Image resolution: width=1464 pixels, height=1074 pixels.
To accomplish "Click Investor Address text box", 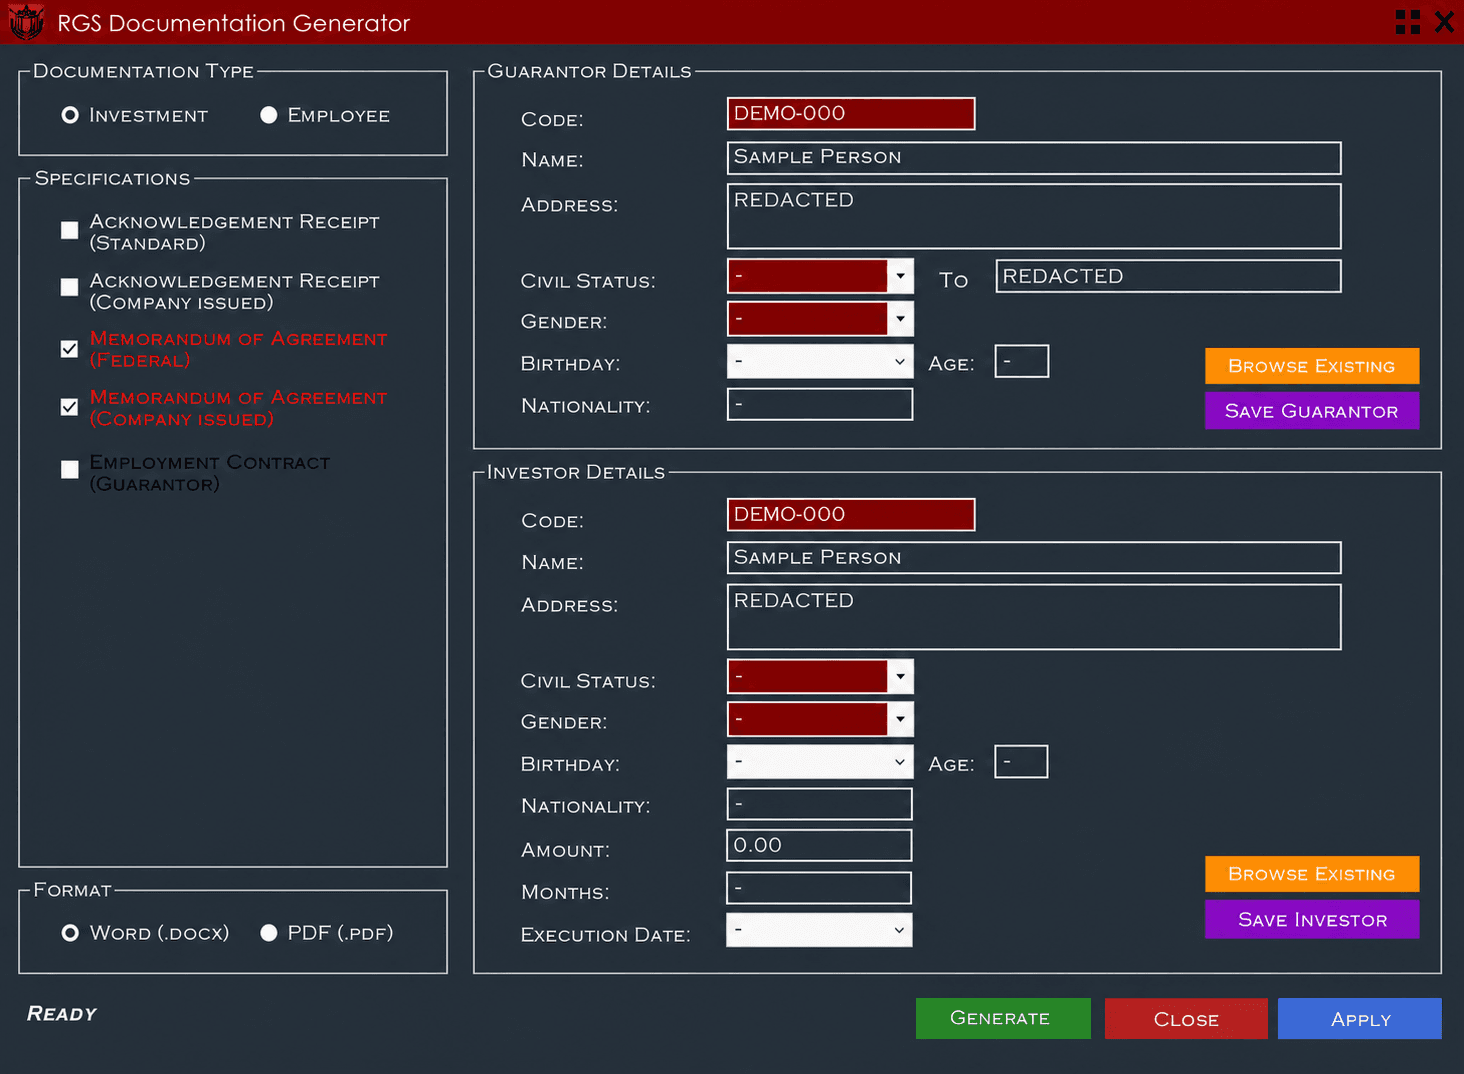I will pos(1034,617).
